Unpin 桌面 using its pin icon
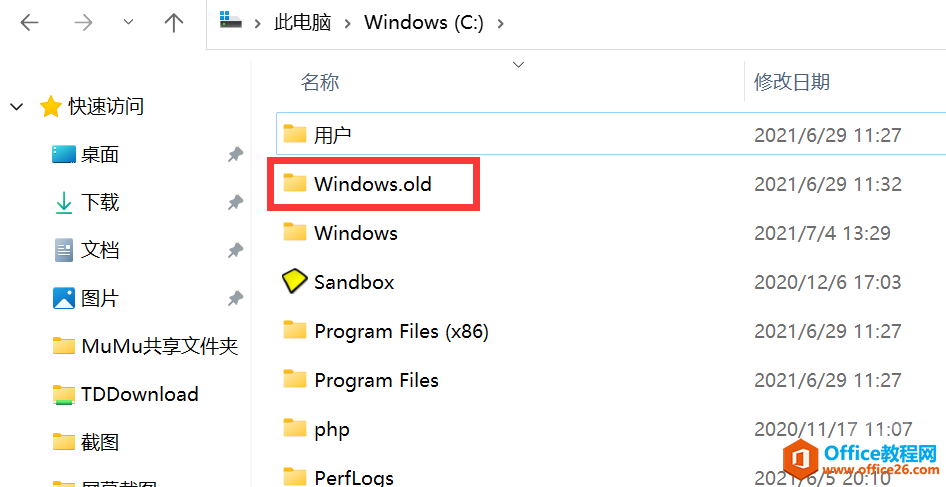The width and height of the screenshot is (946, 487). tap(235, 154)
